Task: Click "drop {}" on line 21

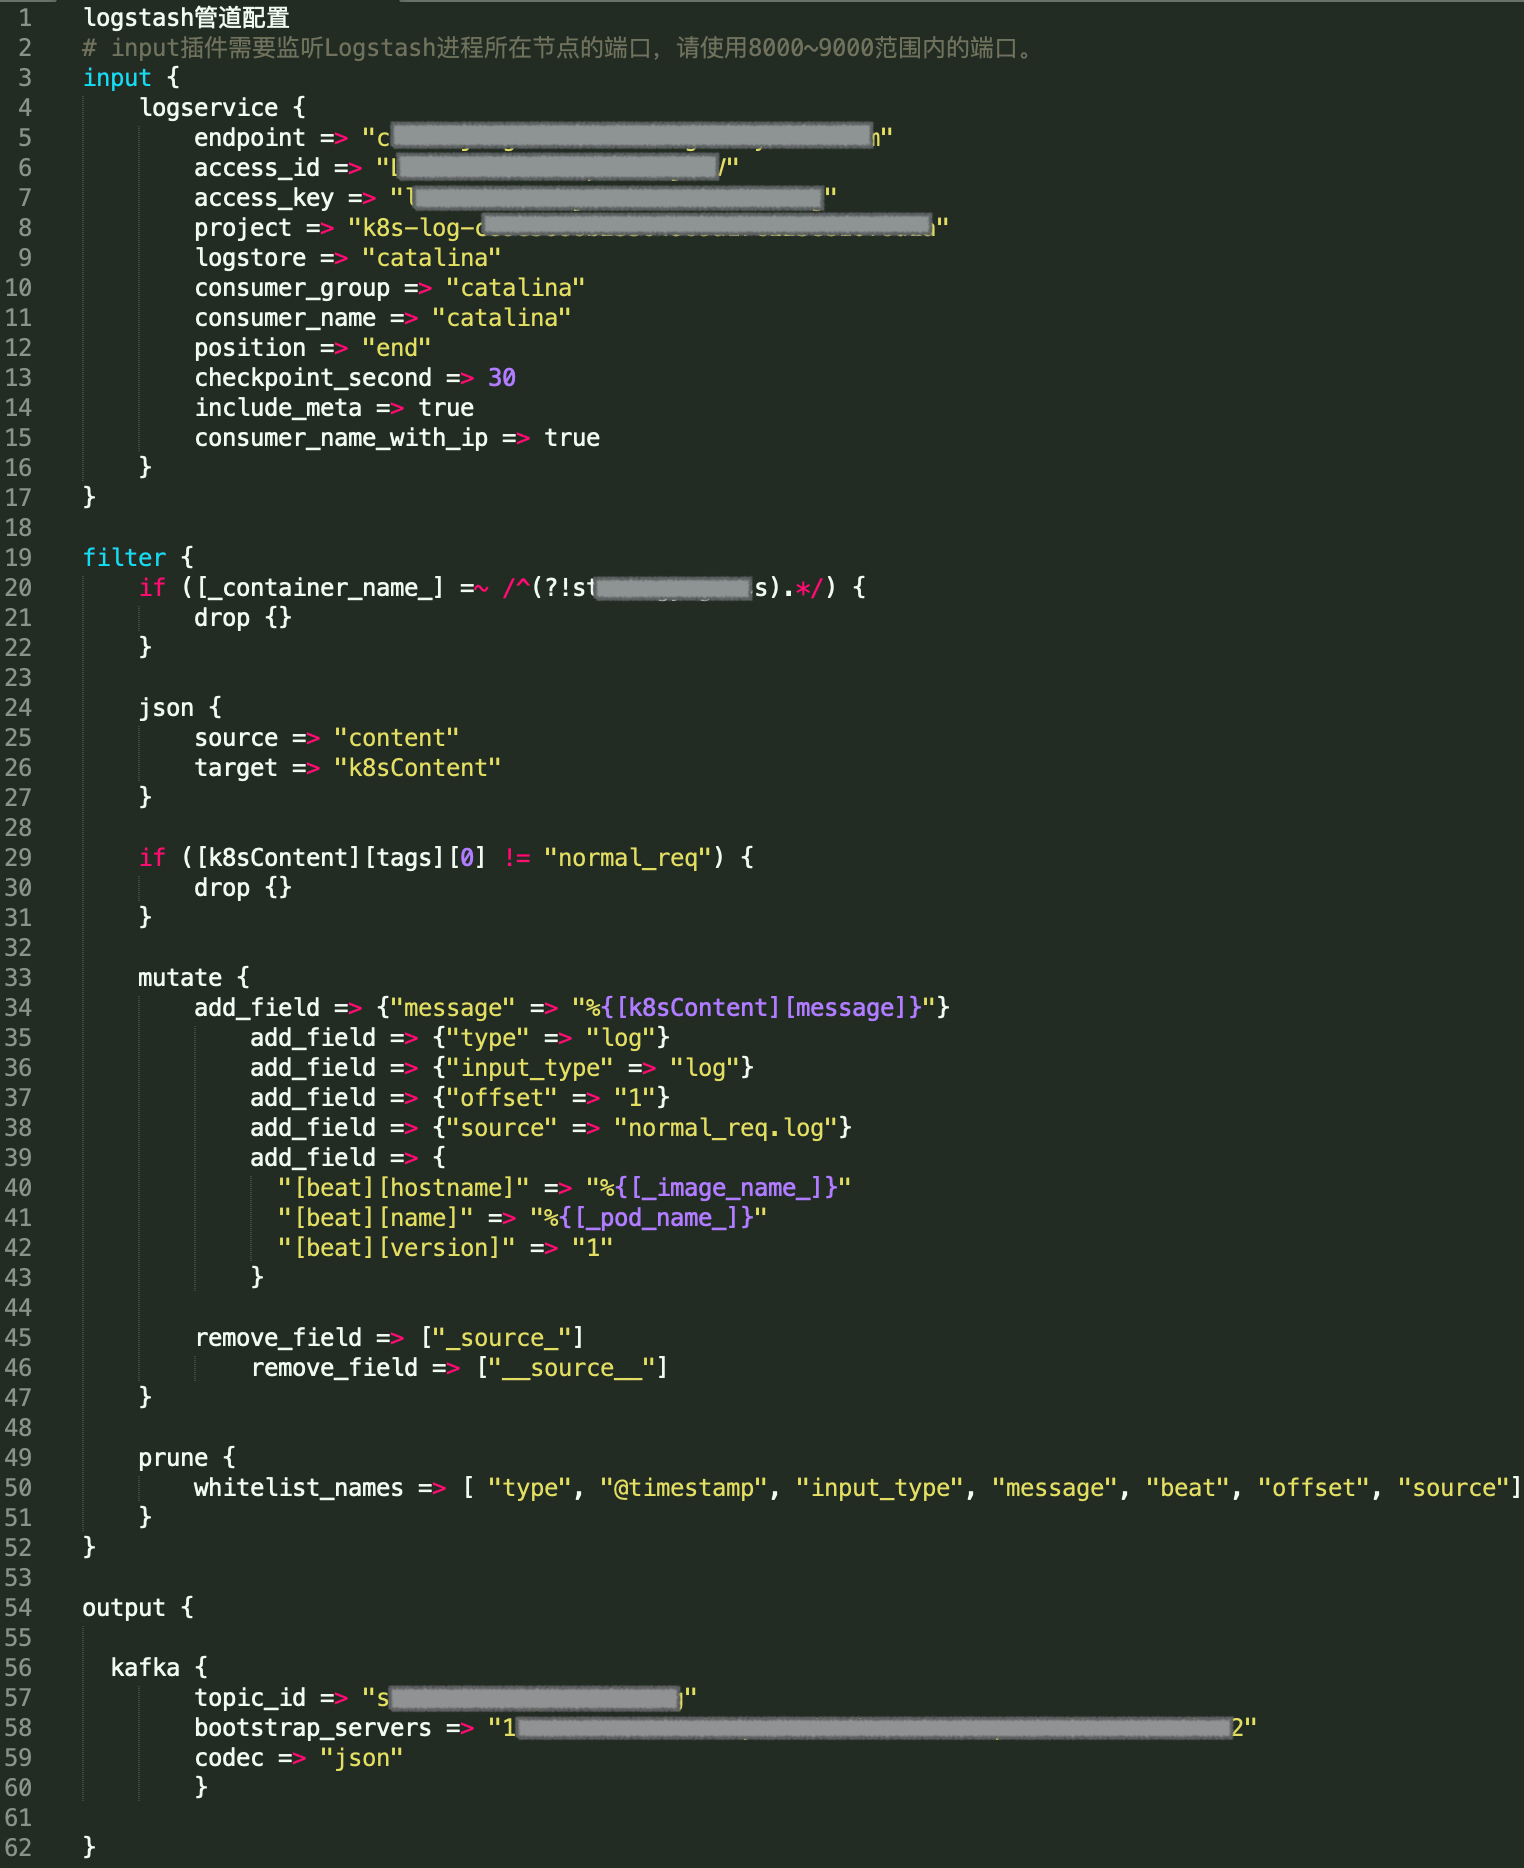Action: coord(243,617)
